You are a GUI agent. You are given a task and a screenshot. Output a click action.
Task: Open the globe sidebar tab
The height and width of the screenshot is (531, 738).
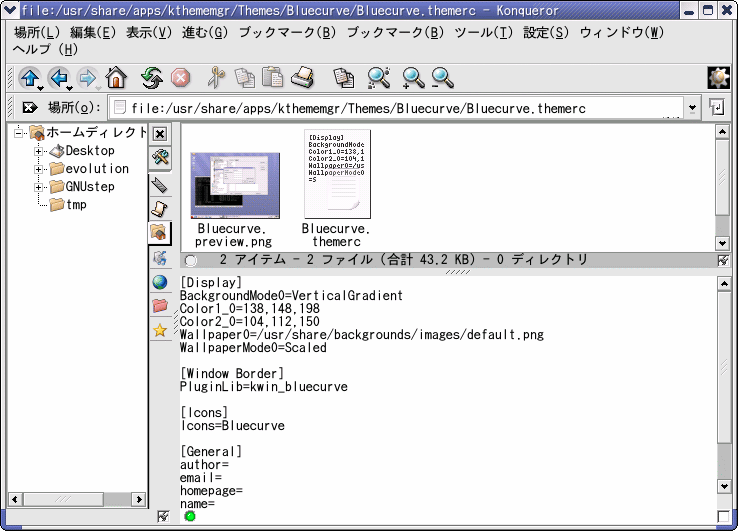click(x=160, y=282)
